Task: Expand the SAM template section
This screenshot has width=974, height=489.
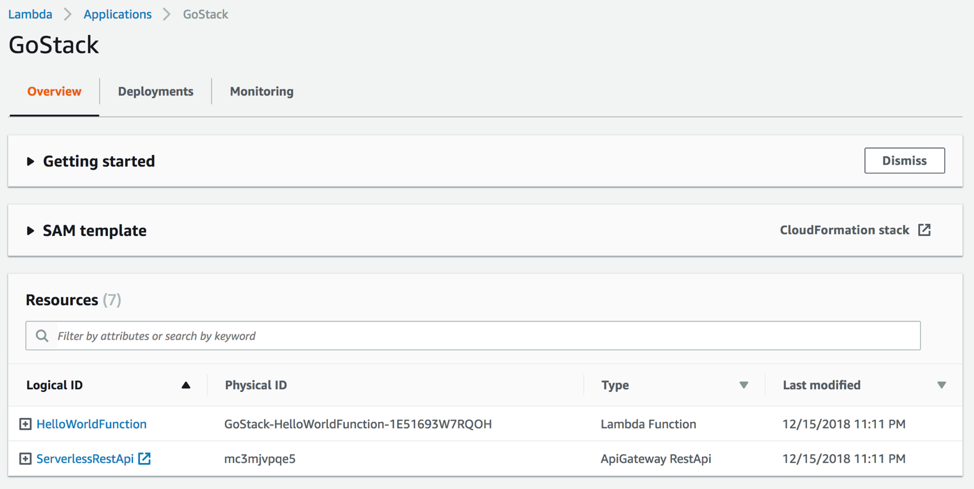Action: point(31,231)
